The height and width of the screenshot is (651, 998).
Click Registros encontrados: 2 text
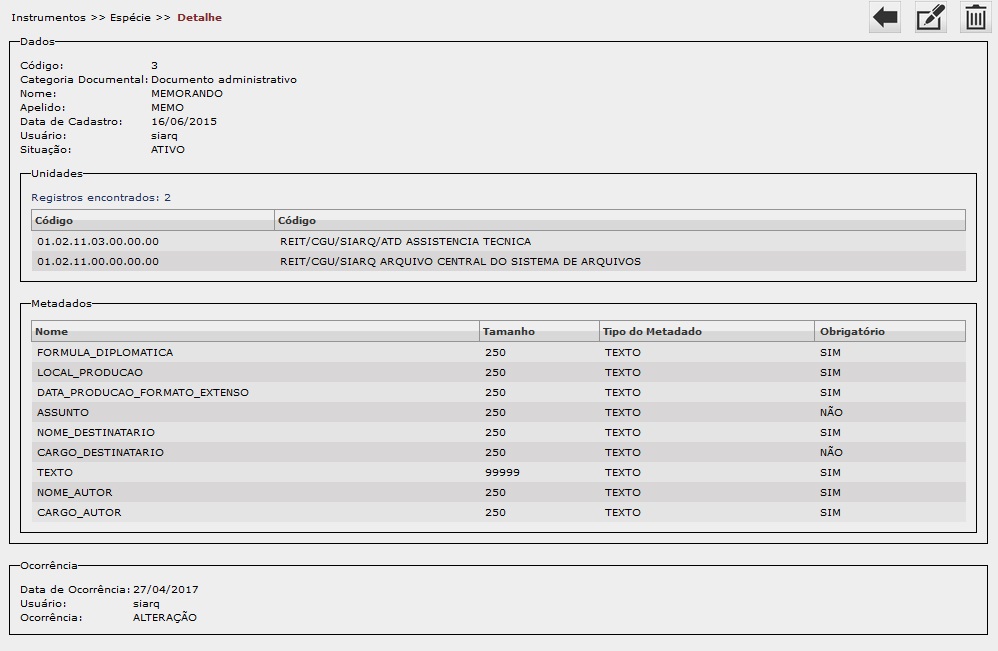click(x=101, y=197)
